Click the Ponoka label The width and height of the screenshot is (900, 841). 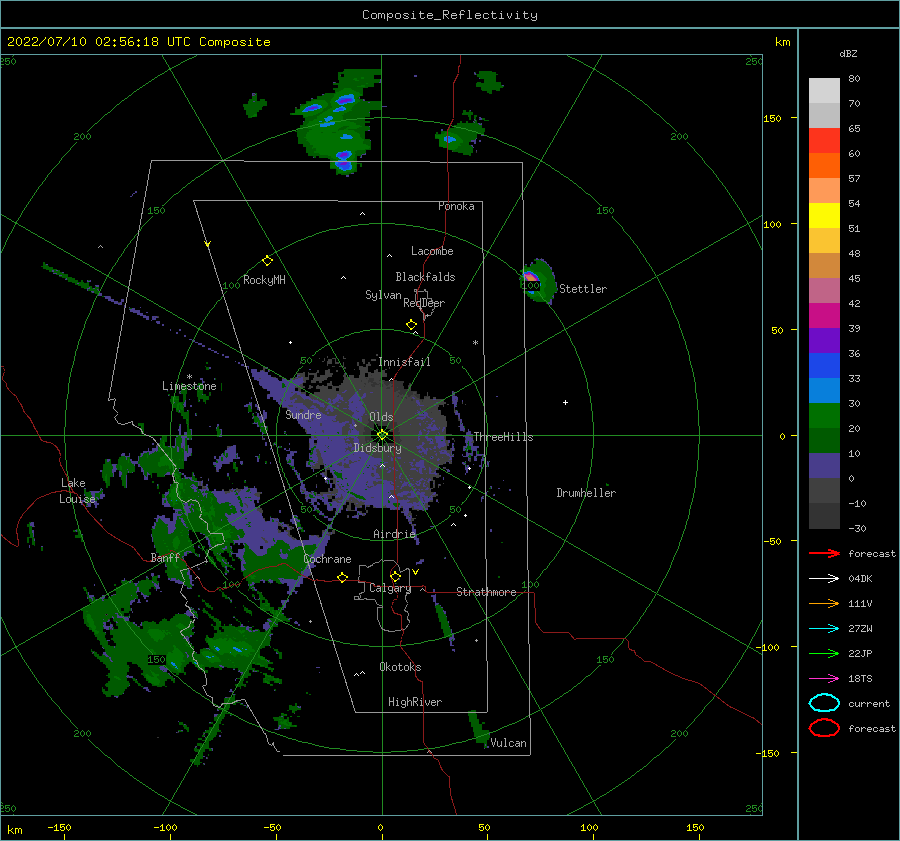coord(456,206)
